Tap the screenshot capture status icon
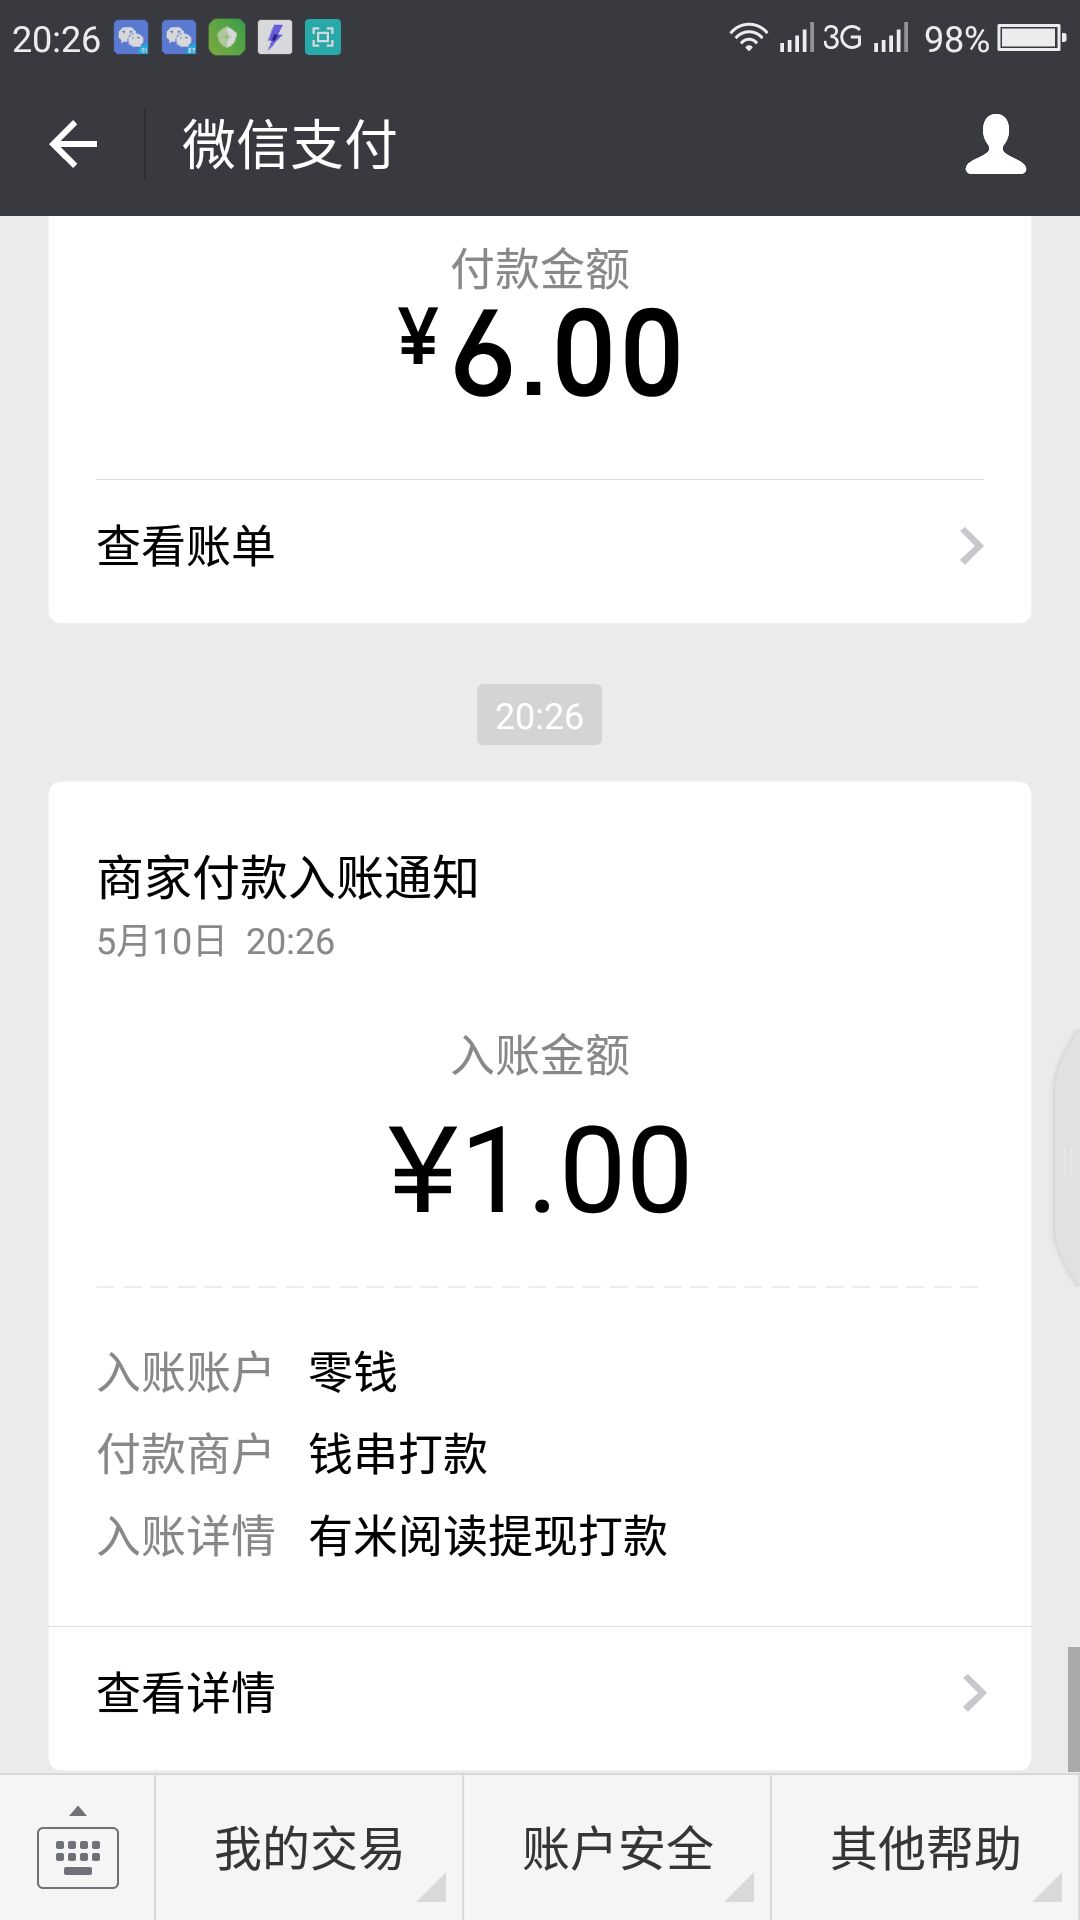Screen dimensions: 1080x1920 pos(323,38)
